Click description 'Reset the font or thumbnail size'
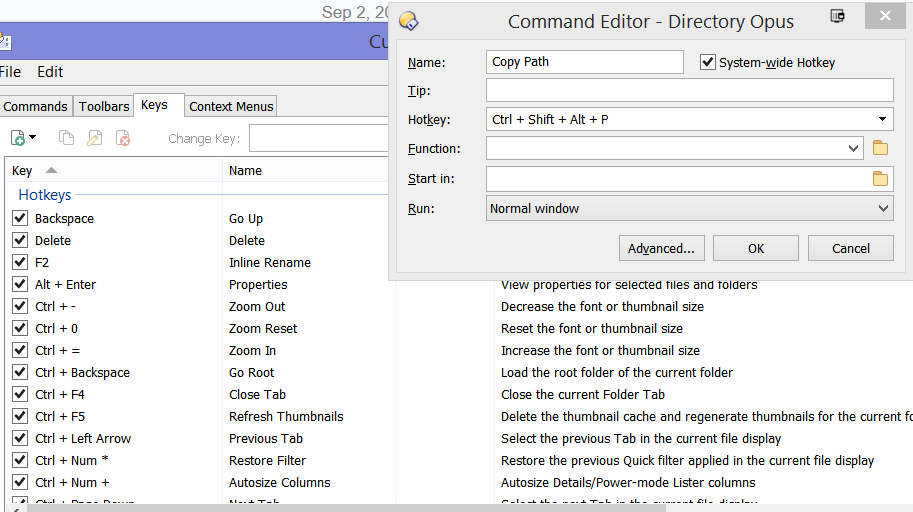 [592, 329]
